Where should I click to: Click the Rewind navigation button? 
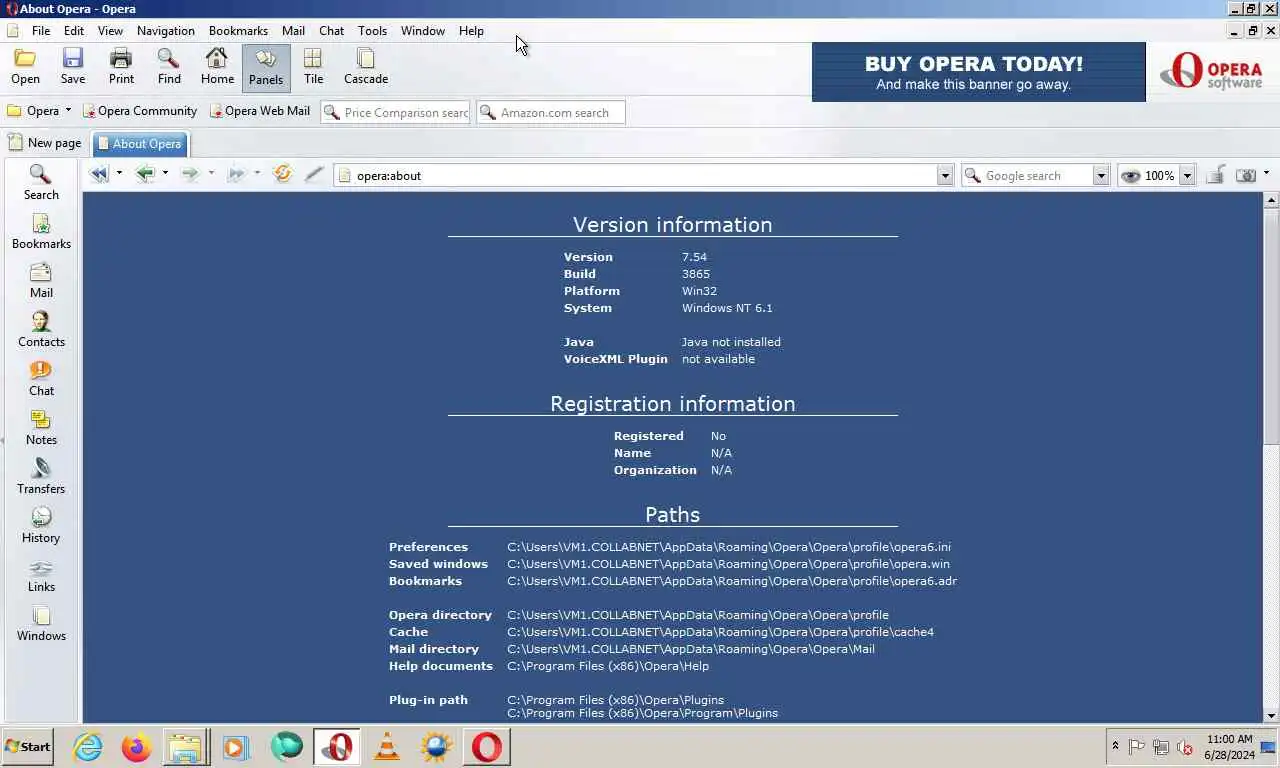(99, 174)
